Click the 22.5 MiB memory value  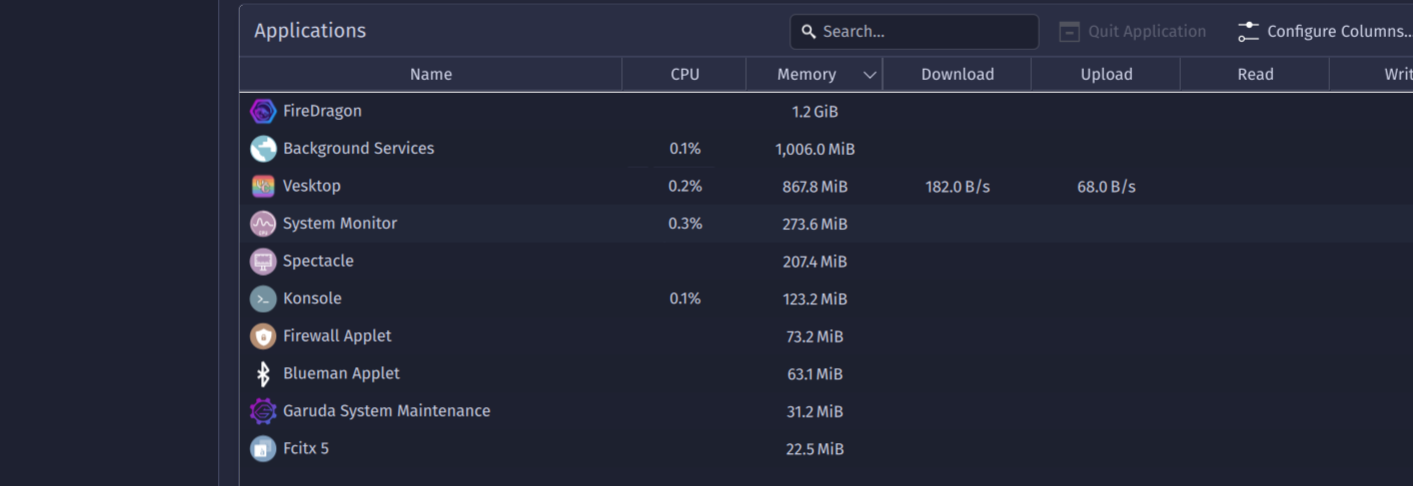[x=815, y=449]
